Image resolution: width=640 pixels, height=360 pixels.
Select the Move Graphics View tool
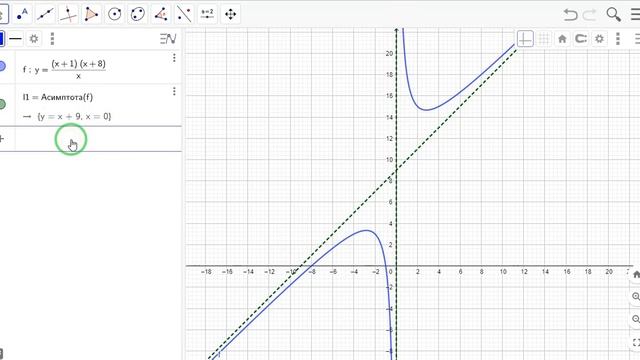pyautogui.click(x=231, y=14)
